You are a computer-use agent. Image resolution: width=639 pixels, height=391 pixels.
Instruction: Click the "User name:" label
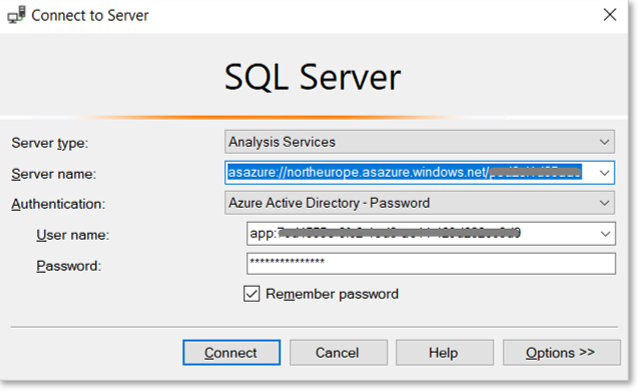tap(73, 235)
